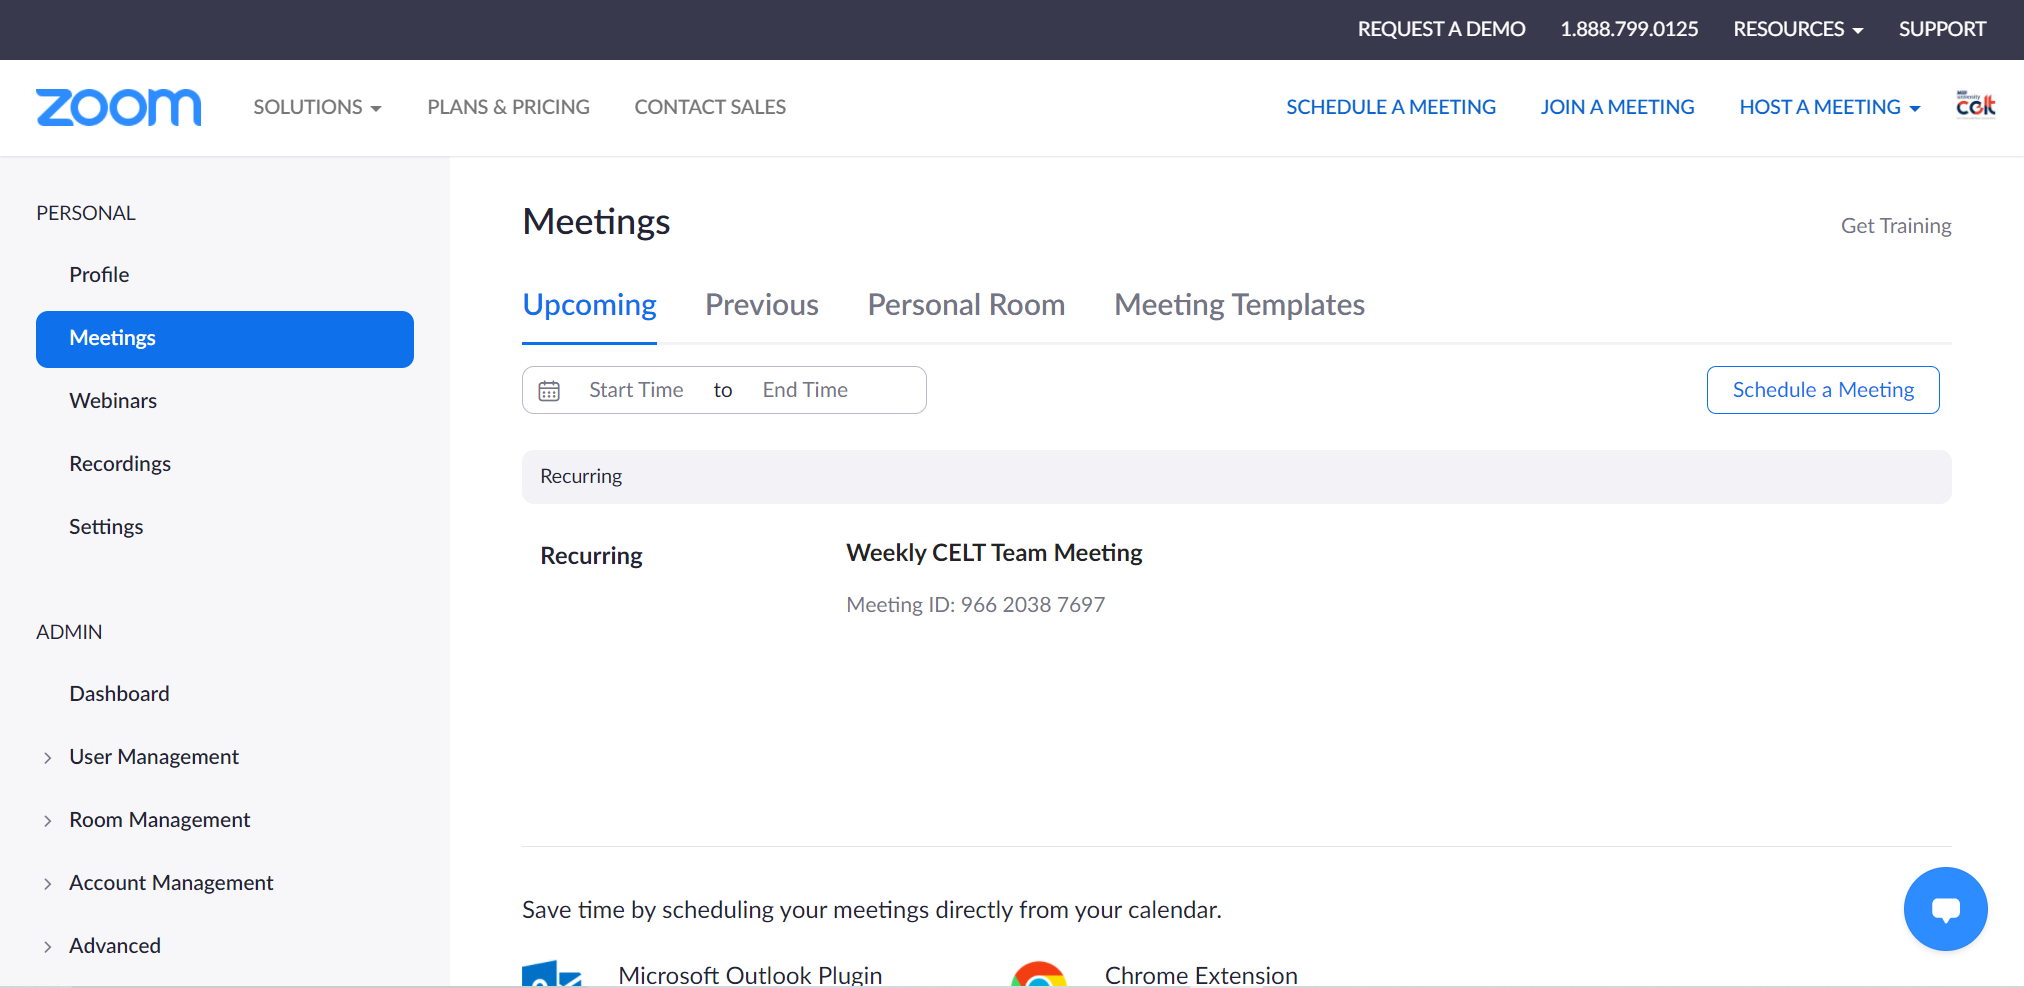Expand Account Management section
The height and width of the screenshot is (988, 2024).
click(171, 883)
